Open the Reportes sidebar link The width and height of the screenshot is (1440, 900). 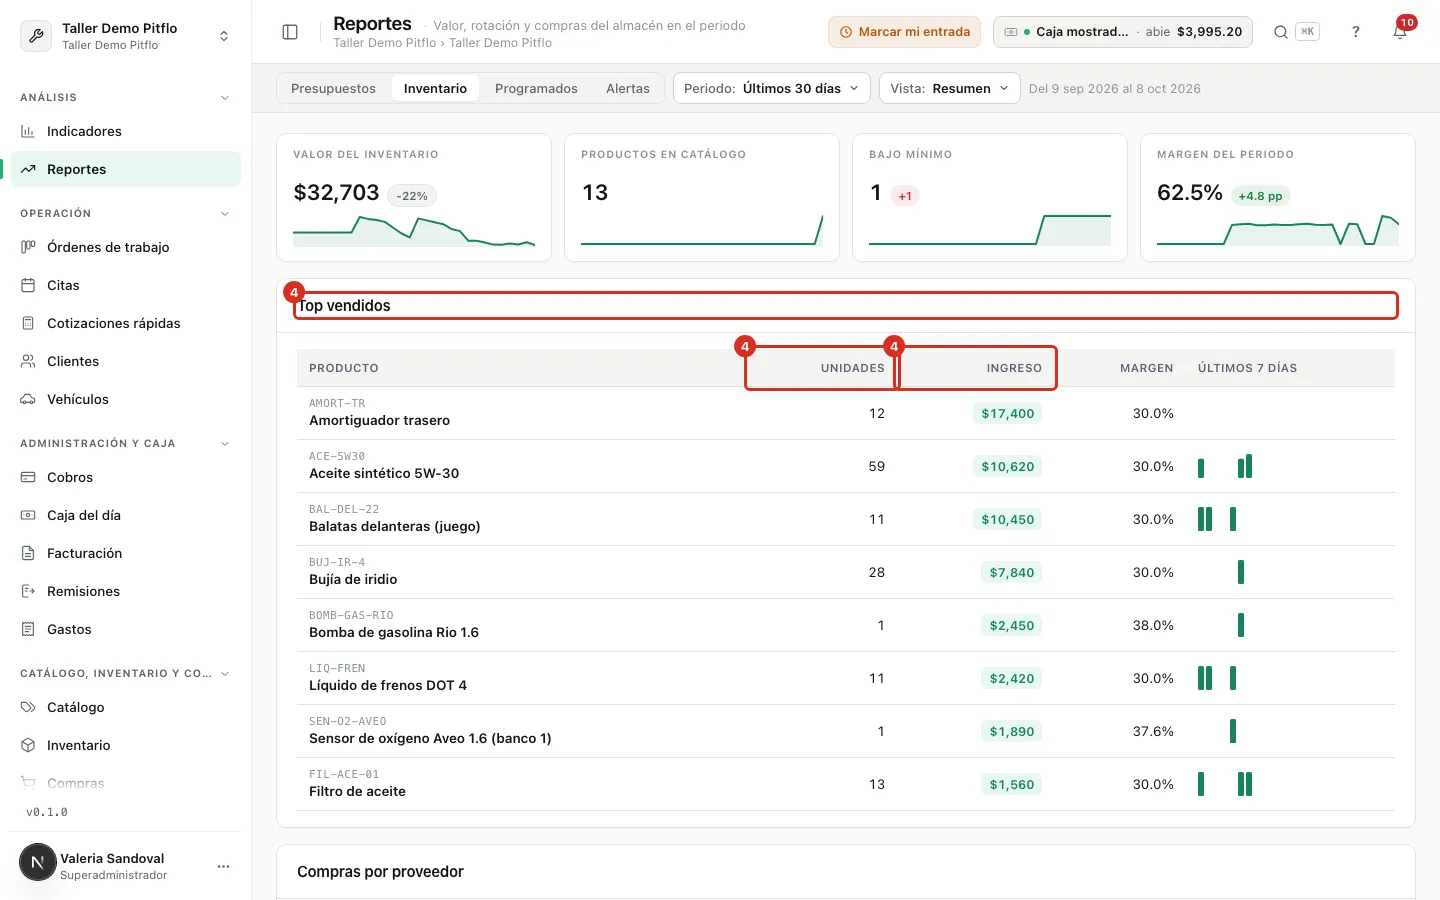pyautogui.click(x=126, y=169)
